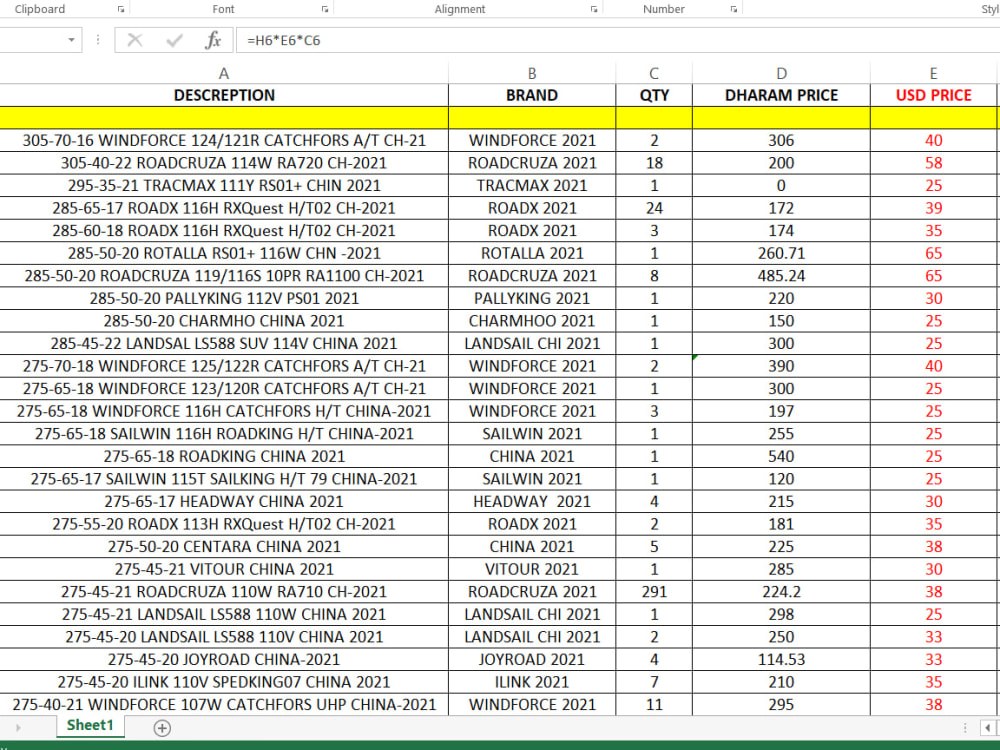This screenshot has height=750, width=1000.
Task: Open the Alignment group dialog launcher
Action: point(592,8)
